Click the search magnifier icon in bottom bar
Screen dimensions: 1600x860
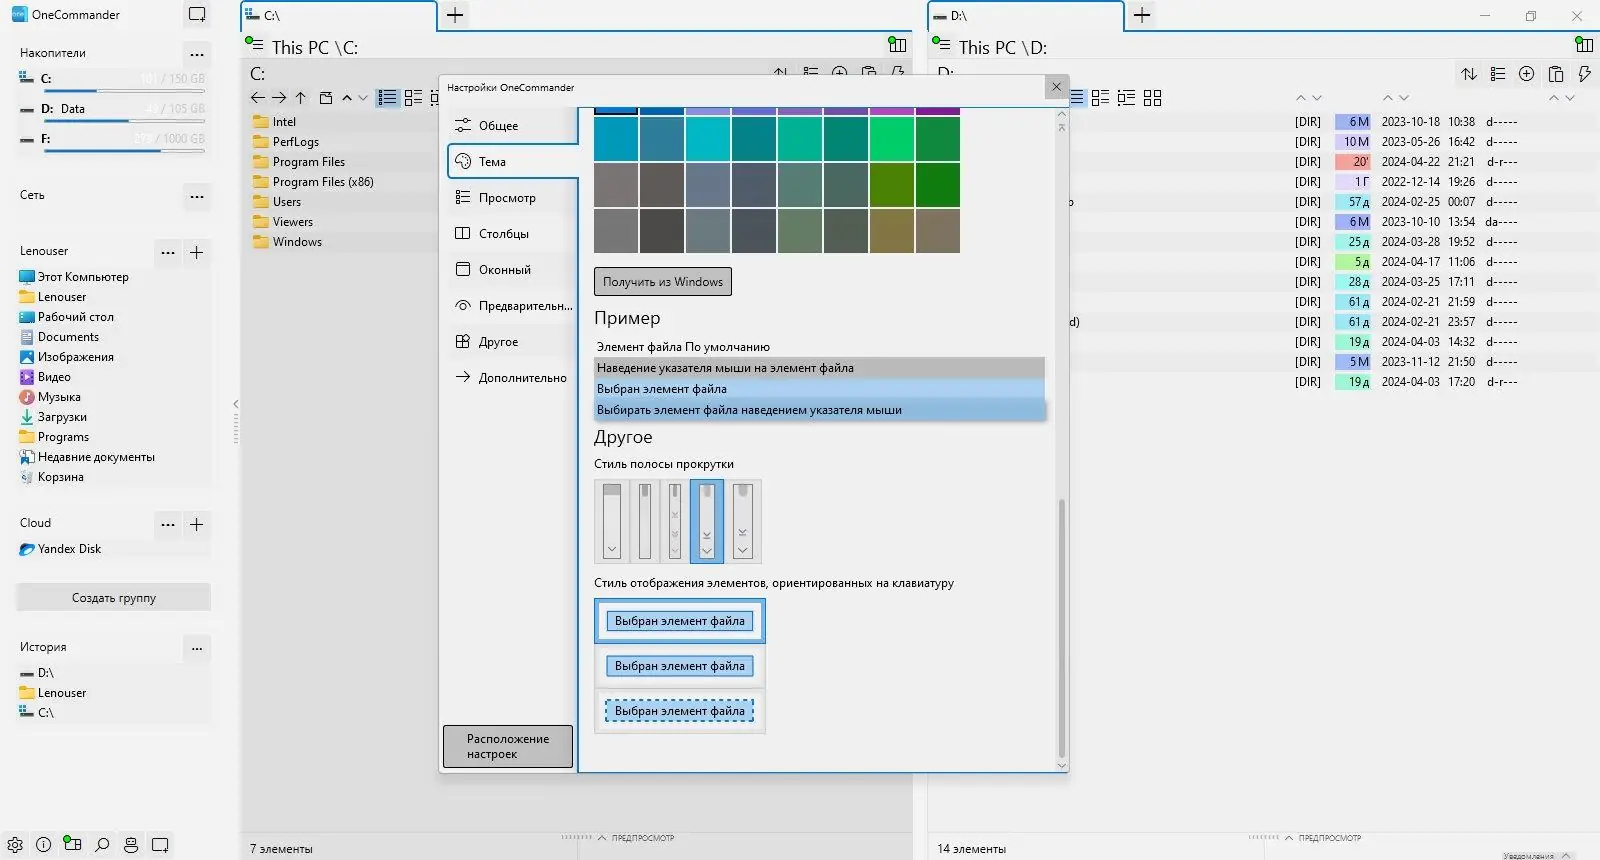[x=102, y=845]
